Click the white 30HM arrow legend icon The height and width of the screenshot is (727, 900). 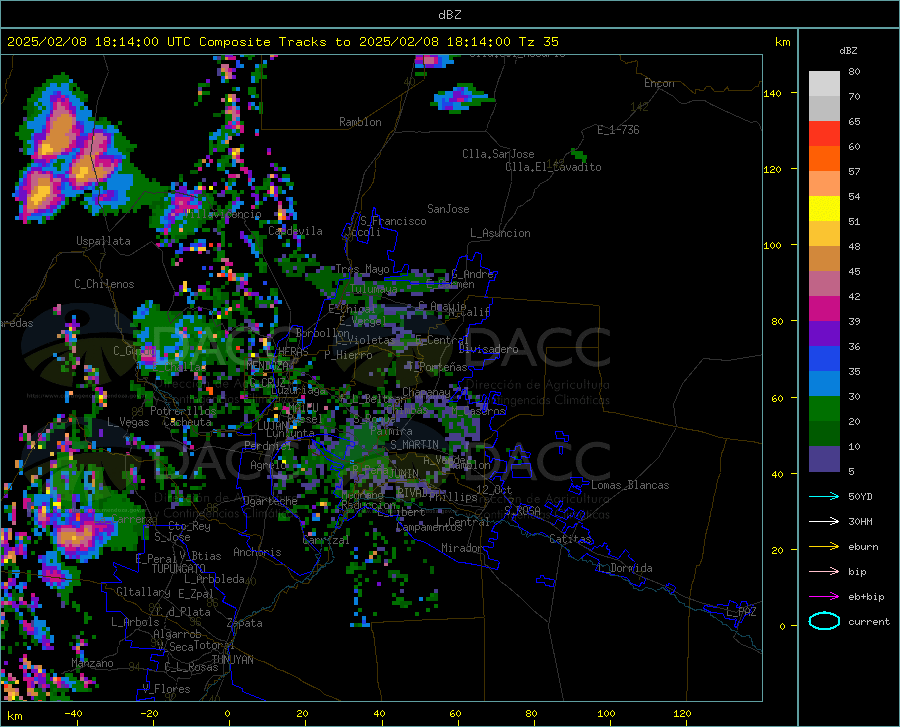(x=824, y=522)
